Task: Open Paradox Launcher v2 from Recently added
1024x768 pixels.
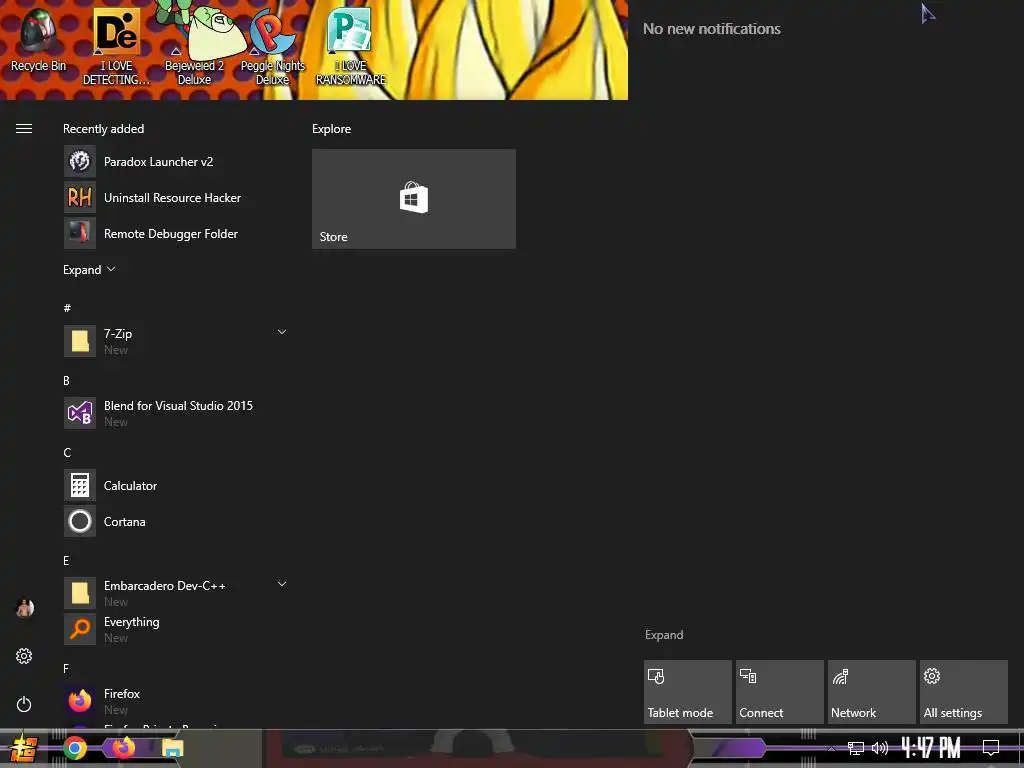Action: click(176, 161)
